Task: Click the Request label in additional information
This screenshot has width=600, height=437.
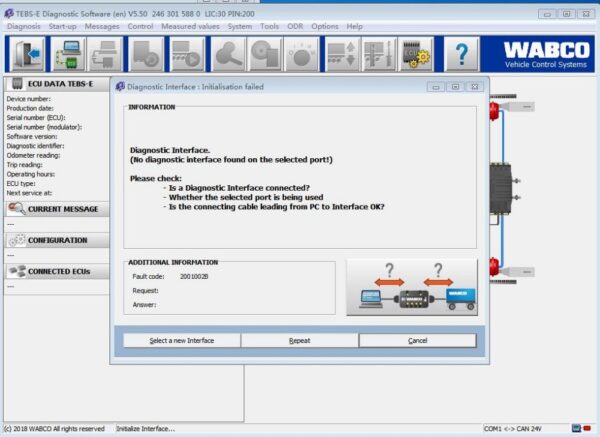Action: click(x=145, y=290)
